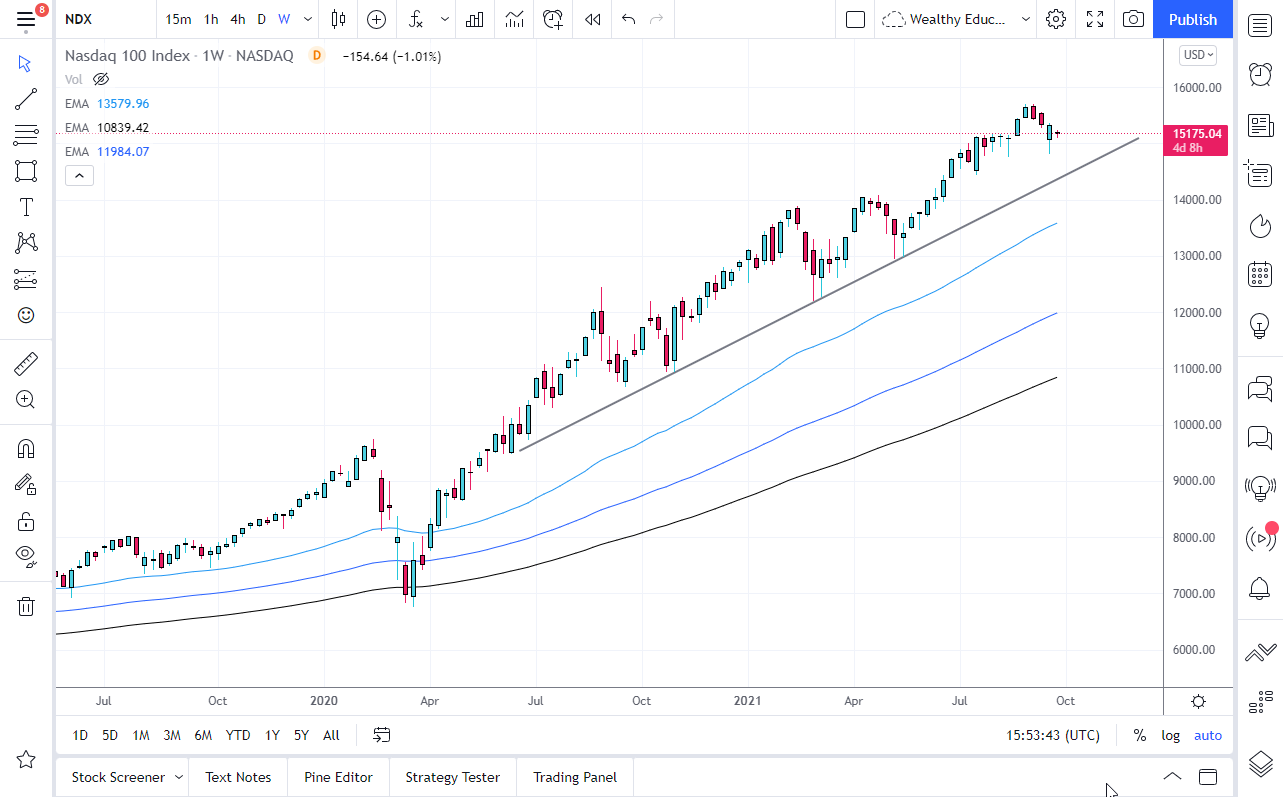Open the USD currency dropdown
Viewport: 1283px width, 797px height.
(1196, 55)
